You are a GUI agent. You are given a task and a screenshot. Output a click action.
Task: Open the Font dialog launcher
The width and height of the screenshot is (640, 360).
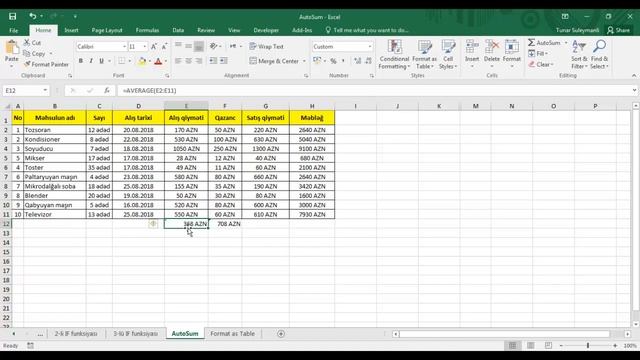click(x=167, y=76)
